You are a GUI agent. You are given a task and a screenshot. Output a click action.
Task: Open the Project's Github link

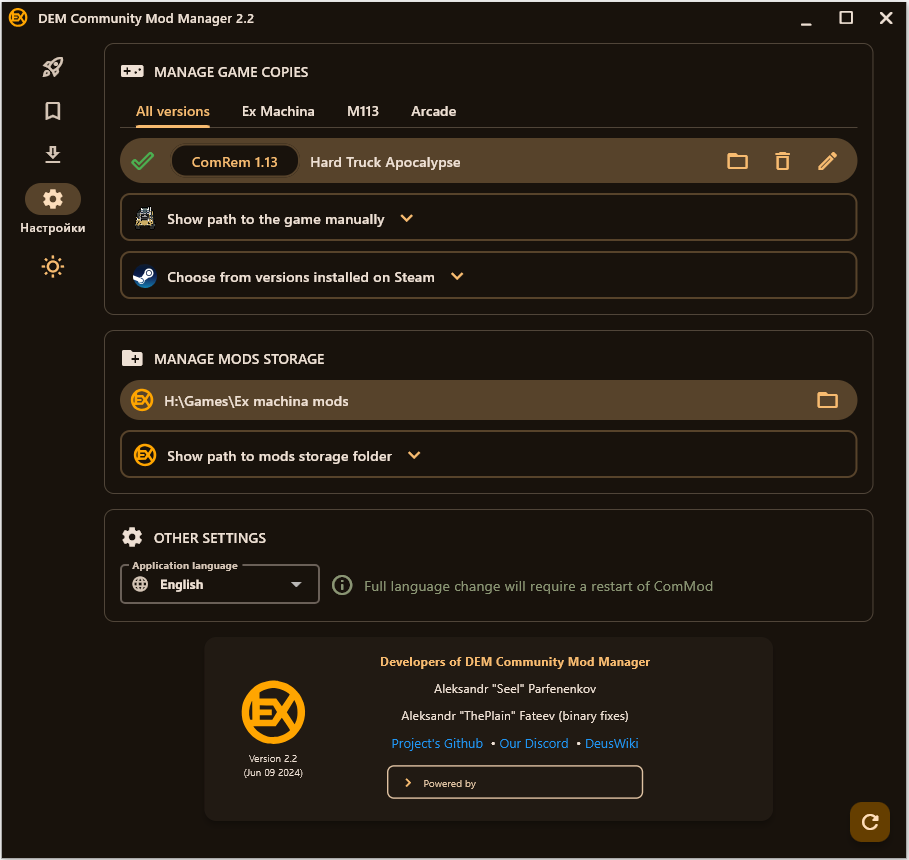437,743
